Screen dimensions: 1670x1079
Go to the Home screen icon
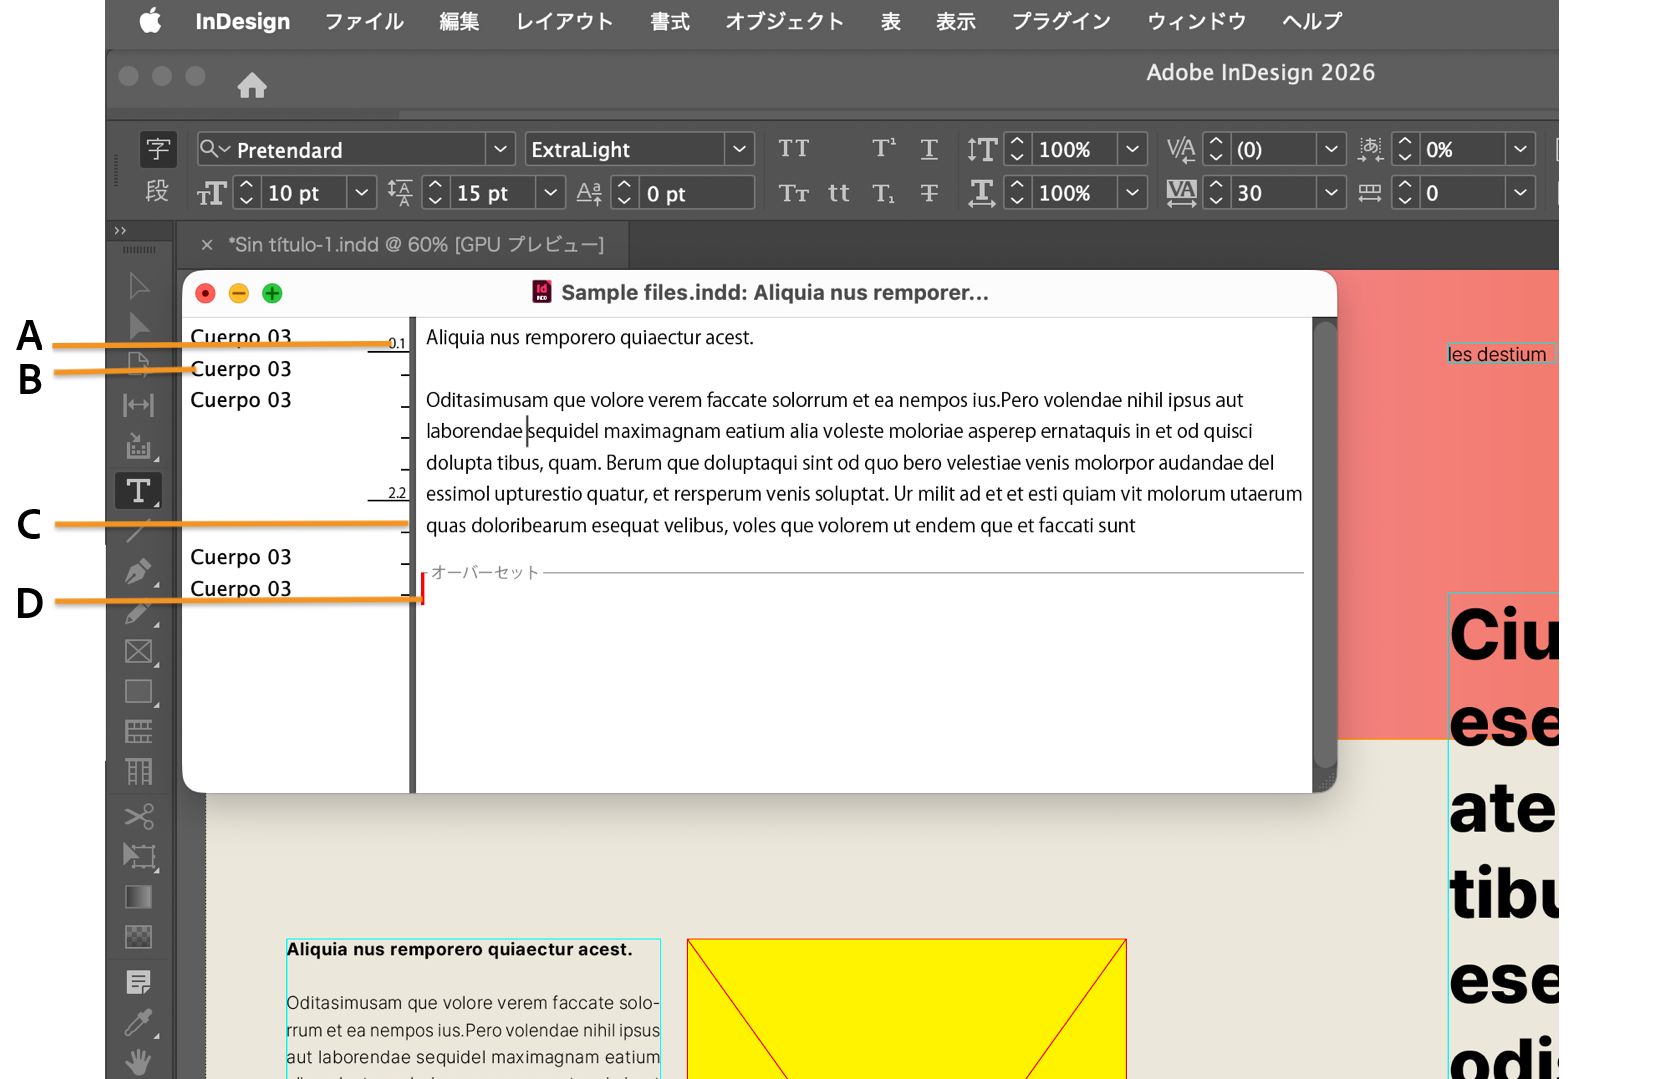252,86
